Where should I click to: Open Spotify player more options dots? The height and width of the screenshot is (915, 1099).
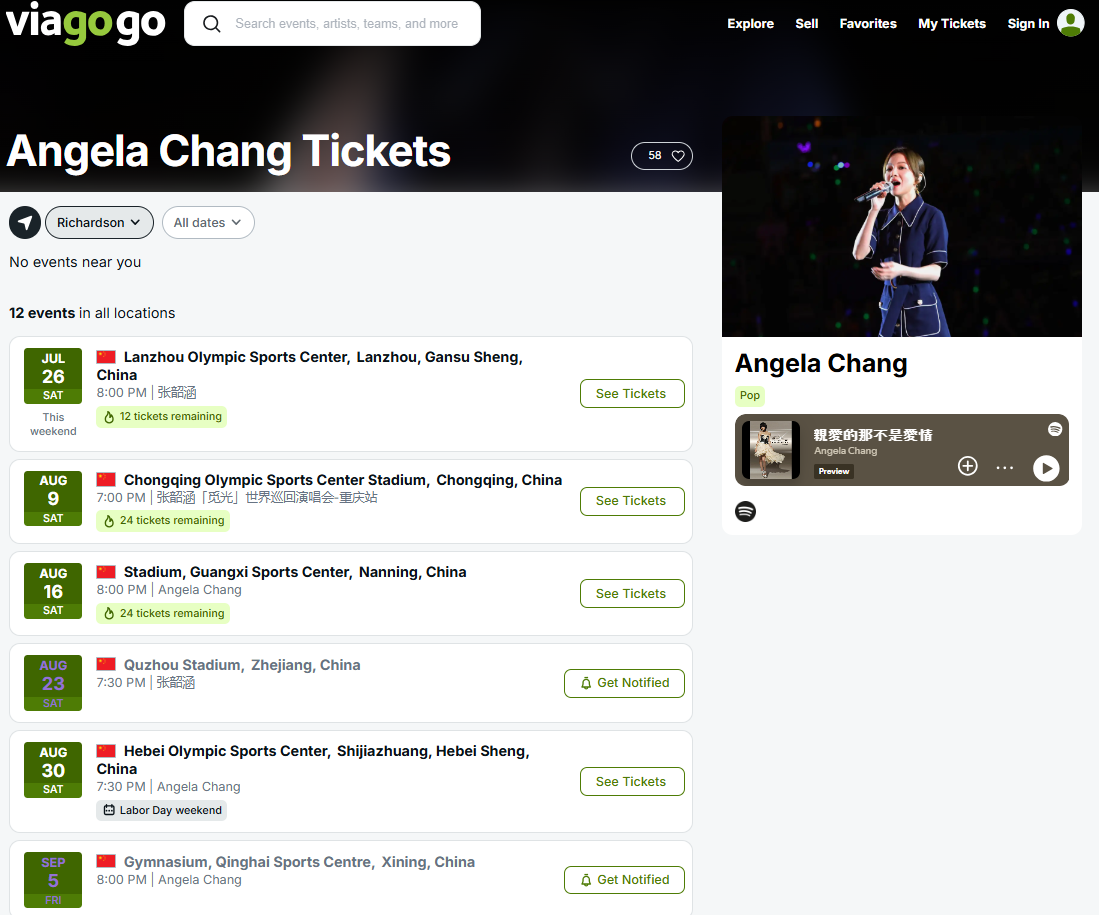coord(1005,467)
